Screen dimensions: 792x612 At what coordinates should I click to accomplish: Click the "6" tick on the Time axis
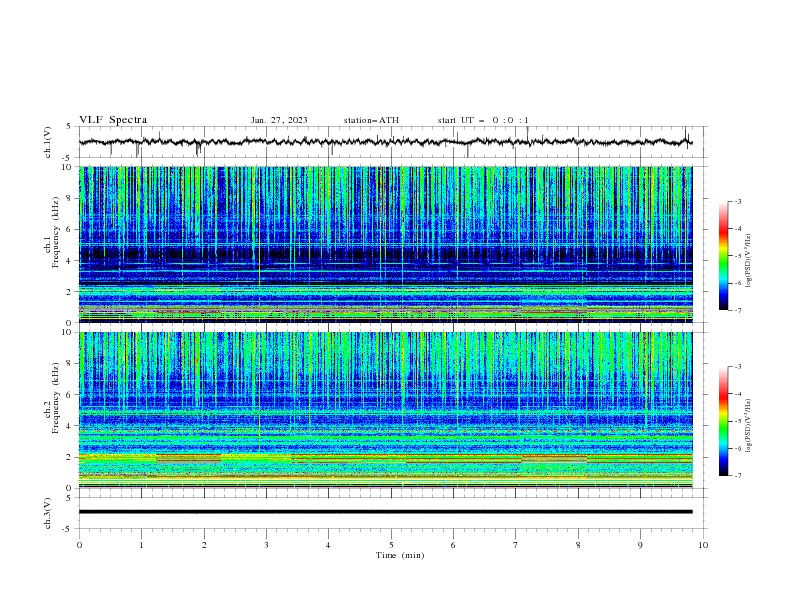(453, 545)
